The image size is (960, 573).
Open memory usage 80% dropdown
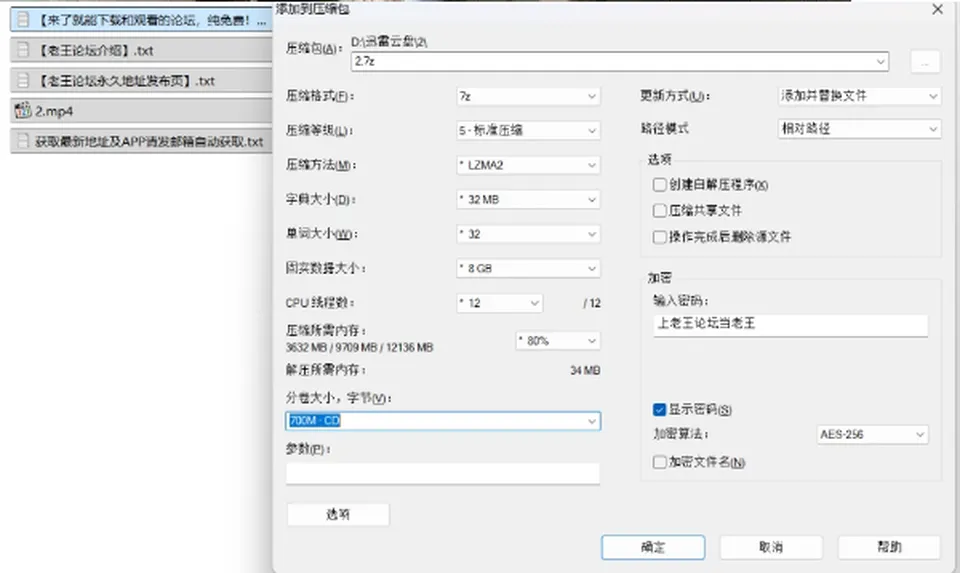(558, 340)
